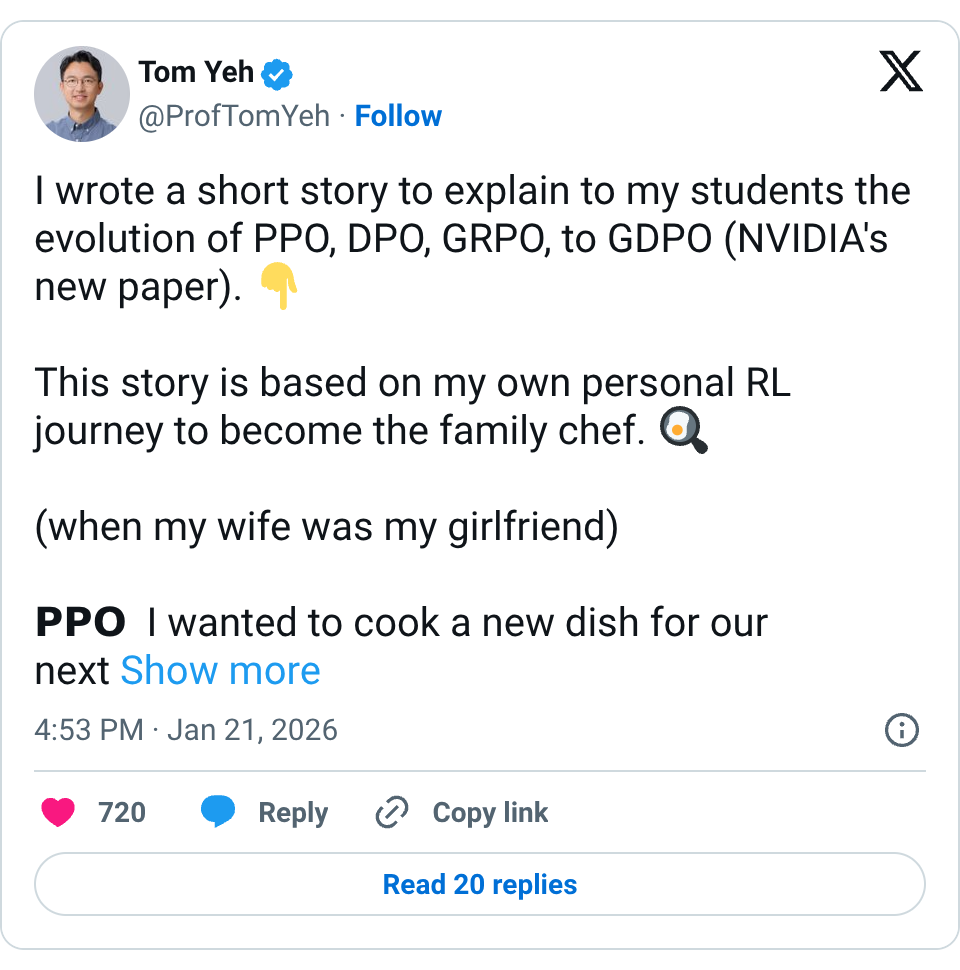Screen dimensions: 960x970
Task: Click the Tom Yeh display name
Action: click(x=196, y=72)
